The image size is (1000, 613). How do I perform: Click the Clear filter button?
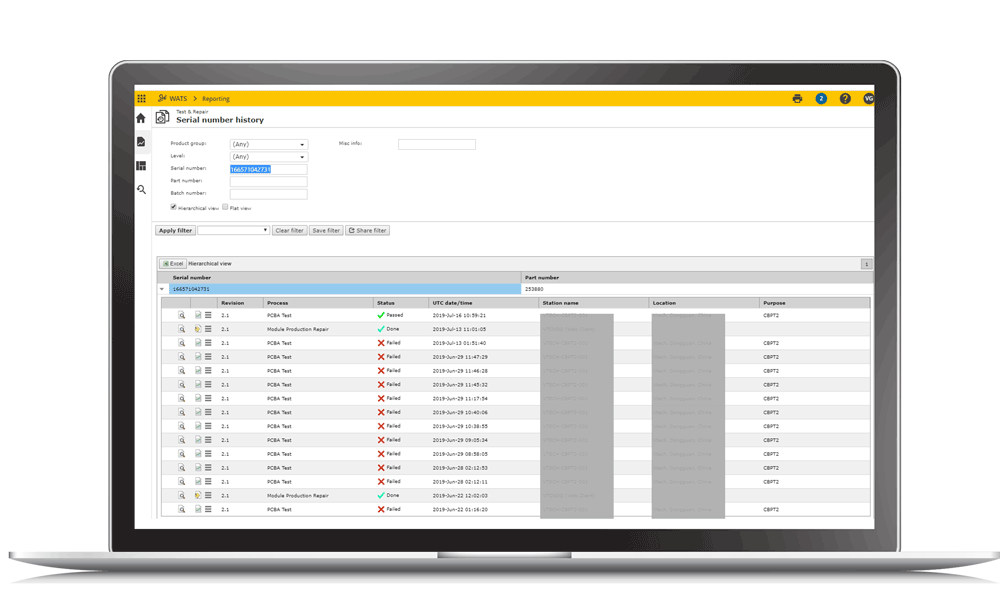[289, 231]
